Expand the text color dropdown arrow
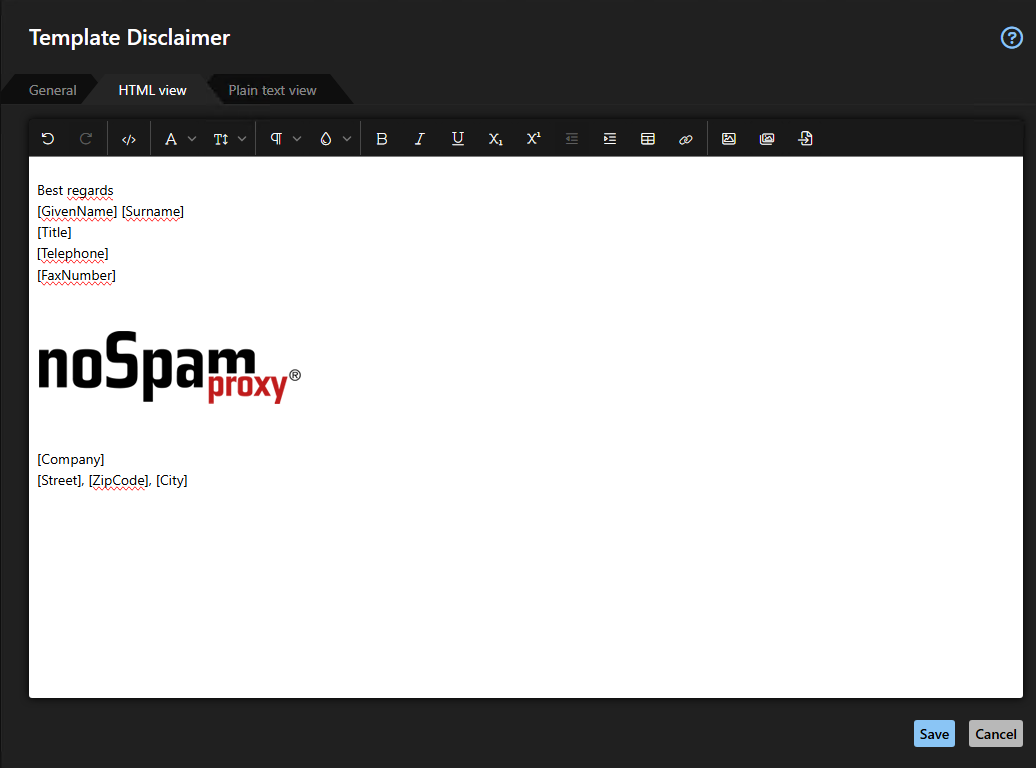 pos(347,139)
